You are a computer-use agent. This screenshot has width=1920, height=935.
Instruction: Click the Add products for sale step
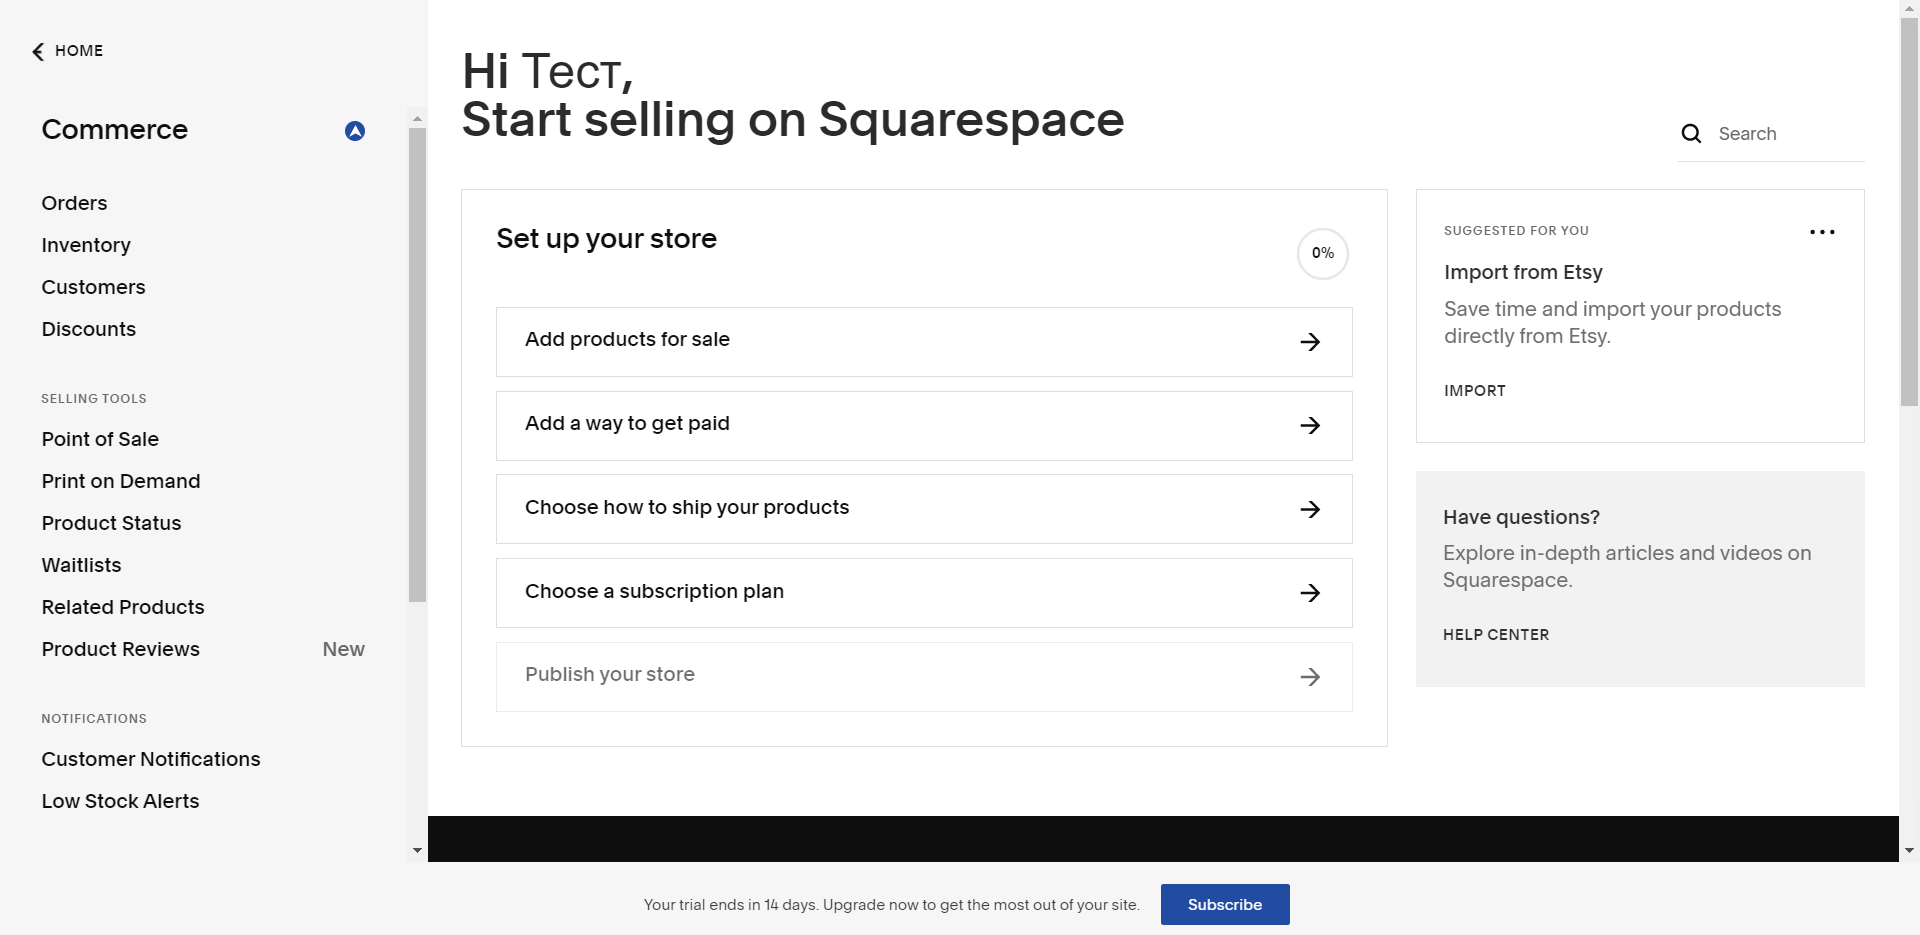point(924,342)
